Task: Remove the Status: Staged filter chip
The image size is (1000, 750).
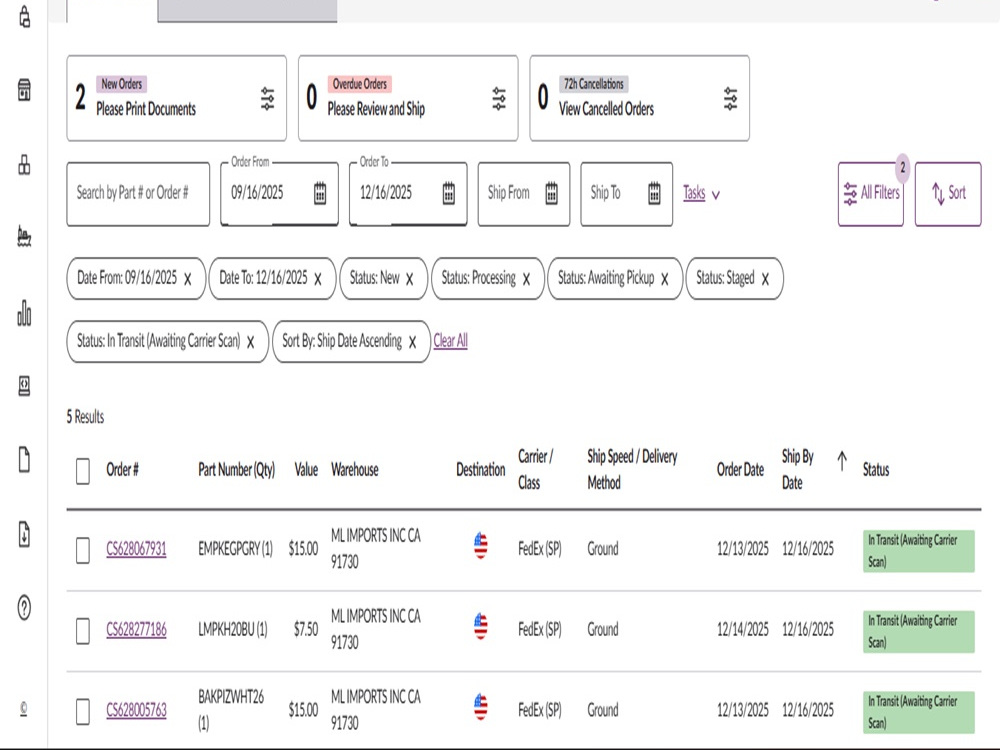Action: 765,279
